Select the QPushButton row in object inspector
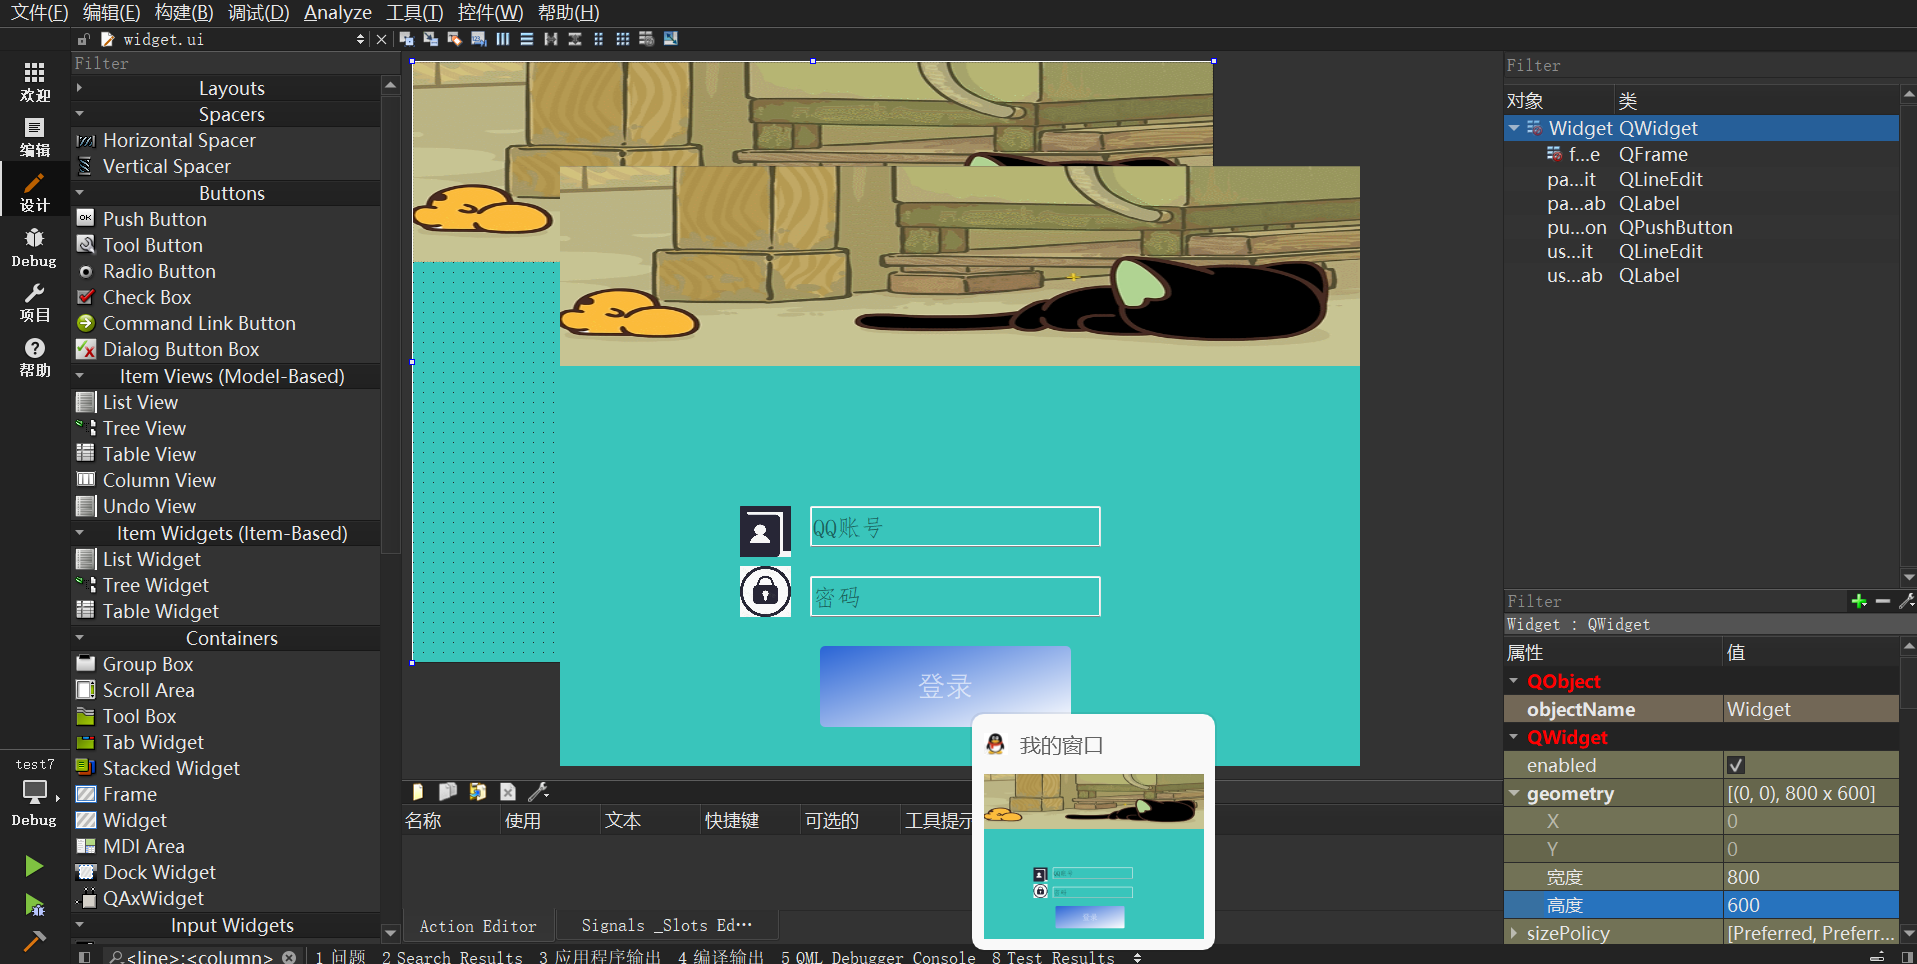The width and height of the screenshot is (1917, 964). coord(1700,227)
